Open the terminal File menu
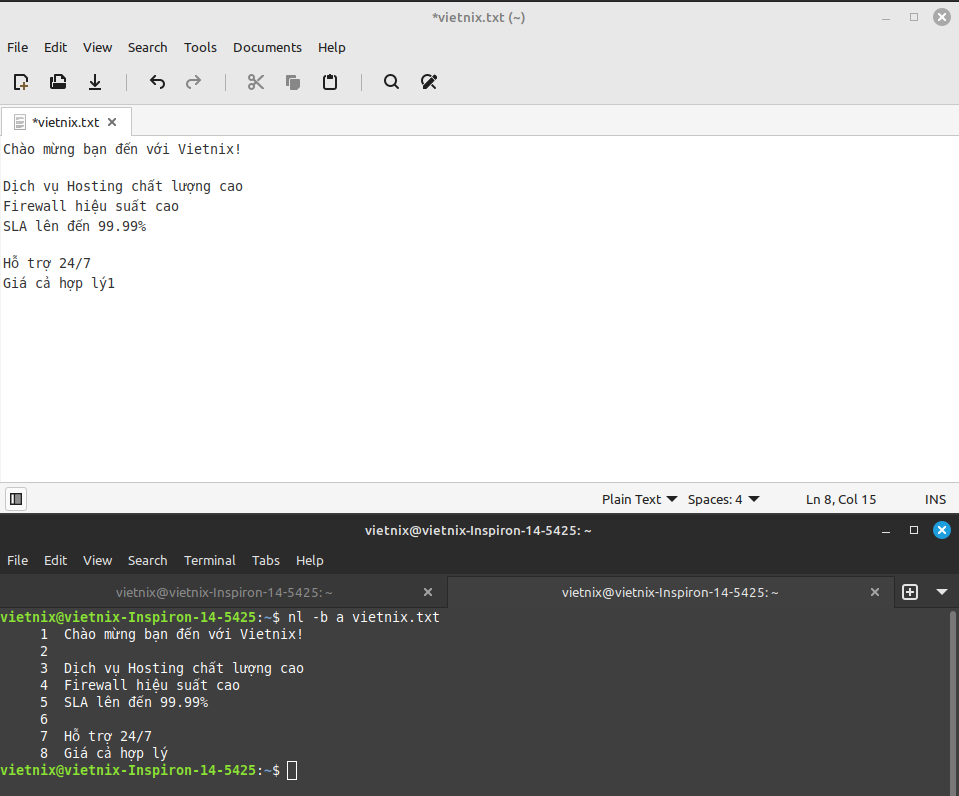Viewport: 959px width, 796px height. (x=17, y=560)
